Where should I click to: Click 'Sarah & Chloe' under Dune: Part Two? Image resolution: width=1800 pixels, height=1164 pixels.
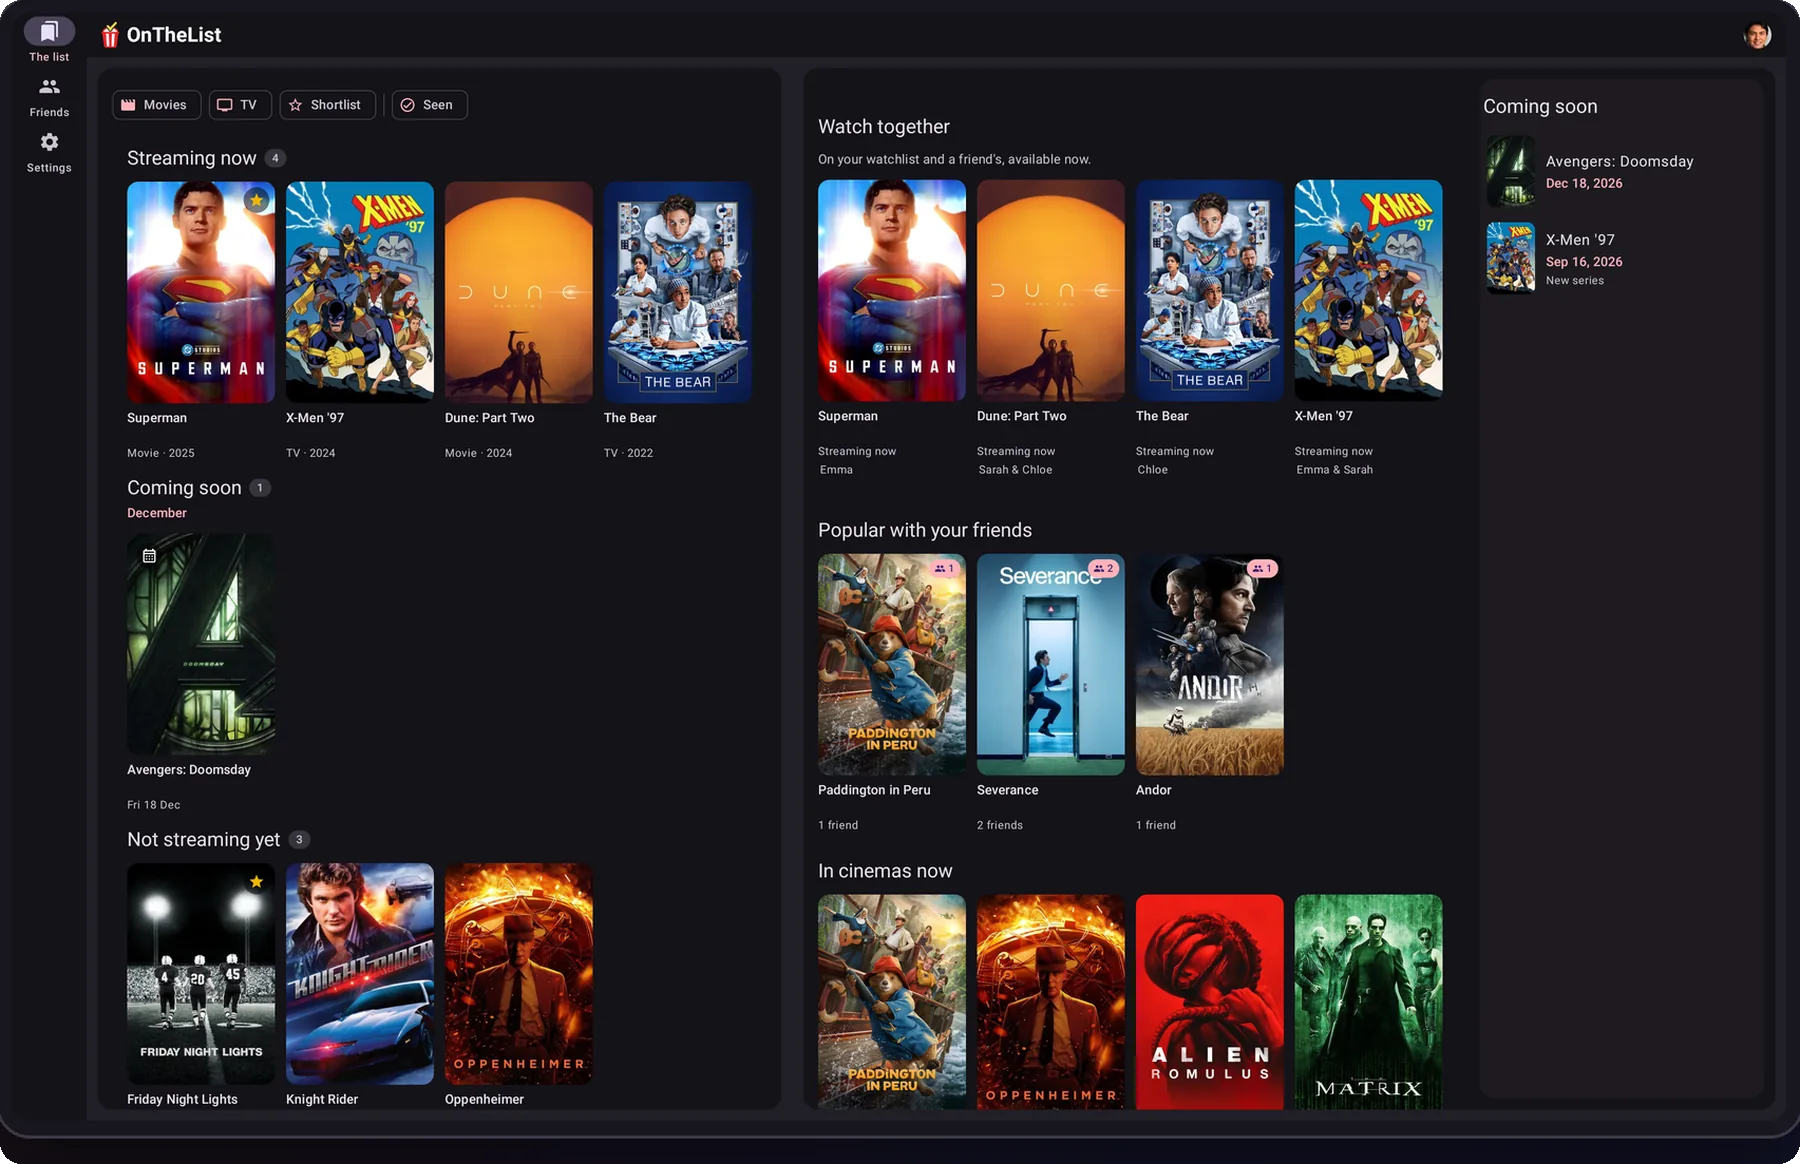(1015, 470)
